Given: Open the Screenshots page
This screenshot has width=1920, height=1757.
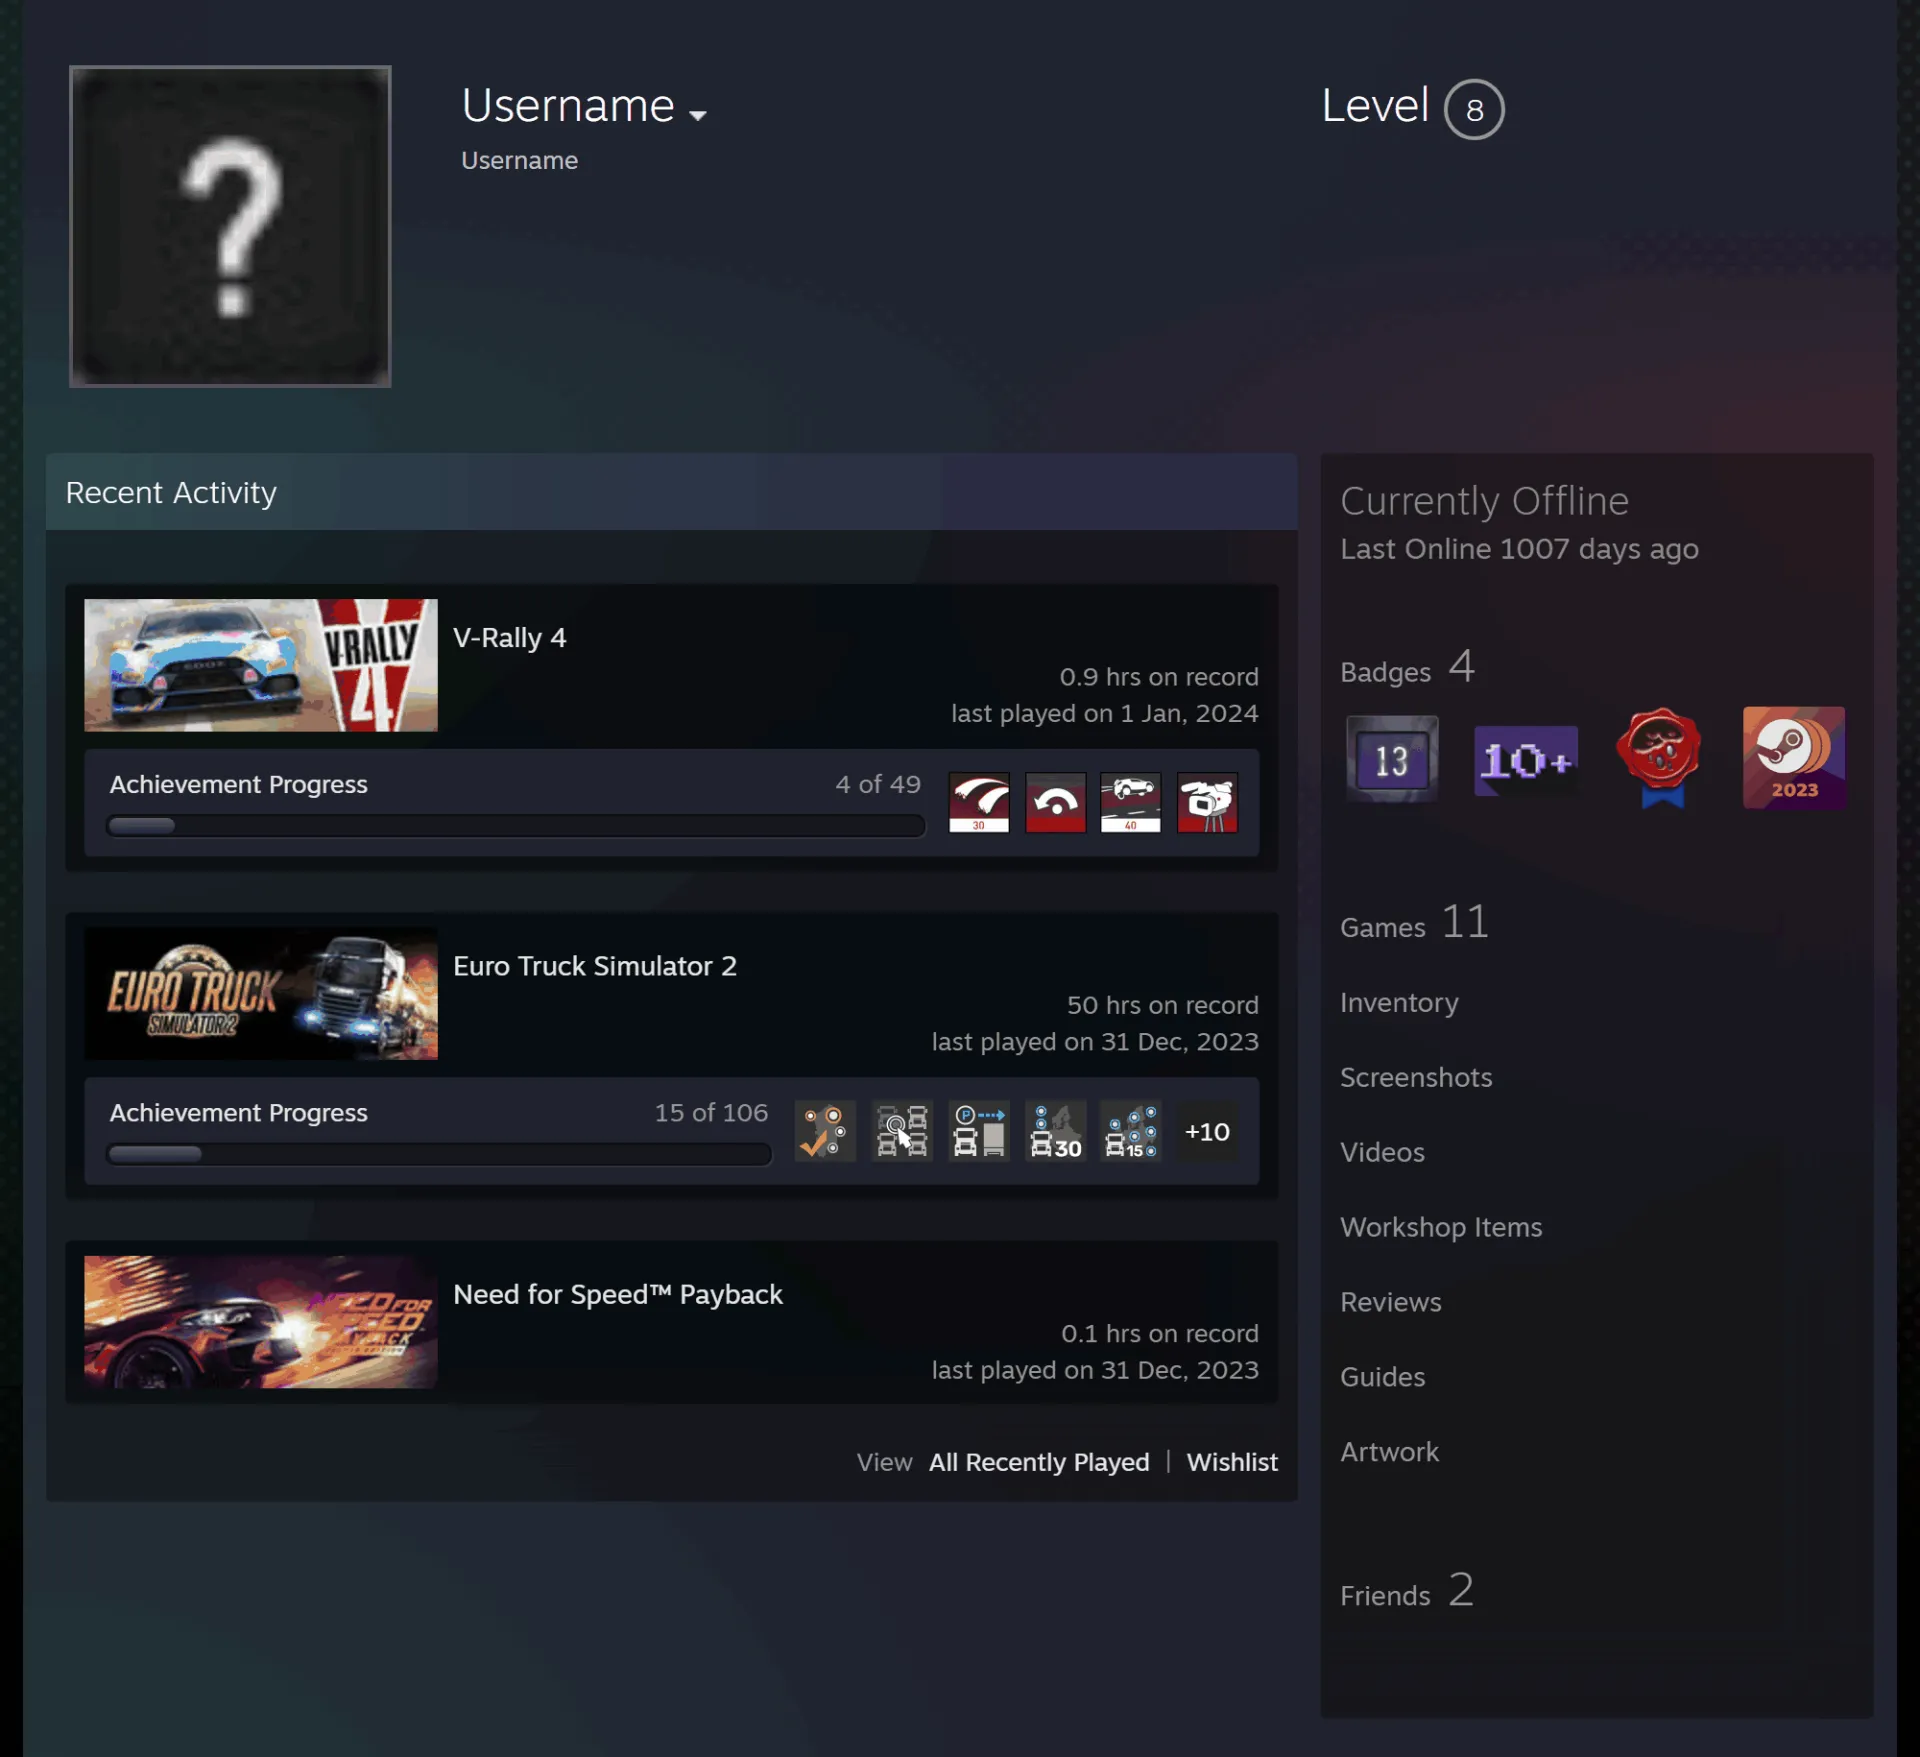Looking at the screenshot, I should click(x=1416, y=1077).
